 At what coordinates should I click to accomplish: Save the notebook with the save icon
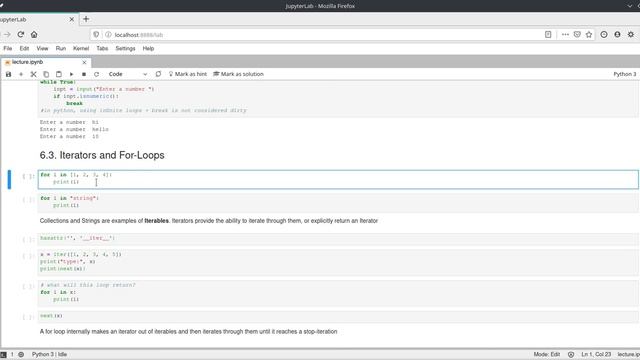[x=8, y=74]
